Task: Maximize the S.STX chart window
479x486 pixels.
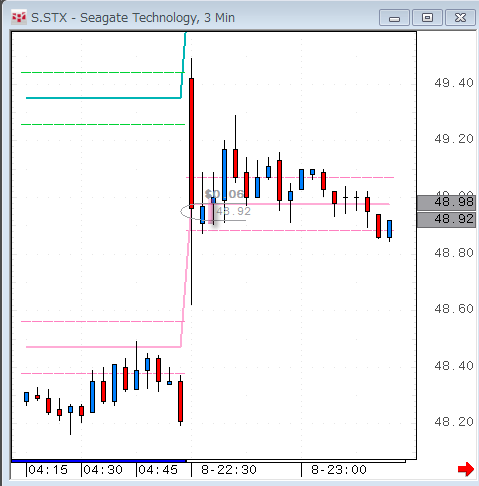Action: pyautogui.click(x=427, y=18)
